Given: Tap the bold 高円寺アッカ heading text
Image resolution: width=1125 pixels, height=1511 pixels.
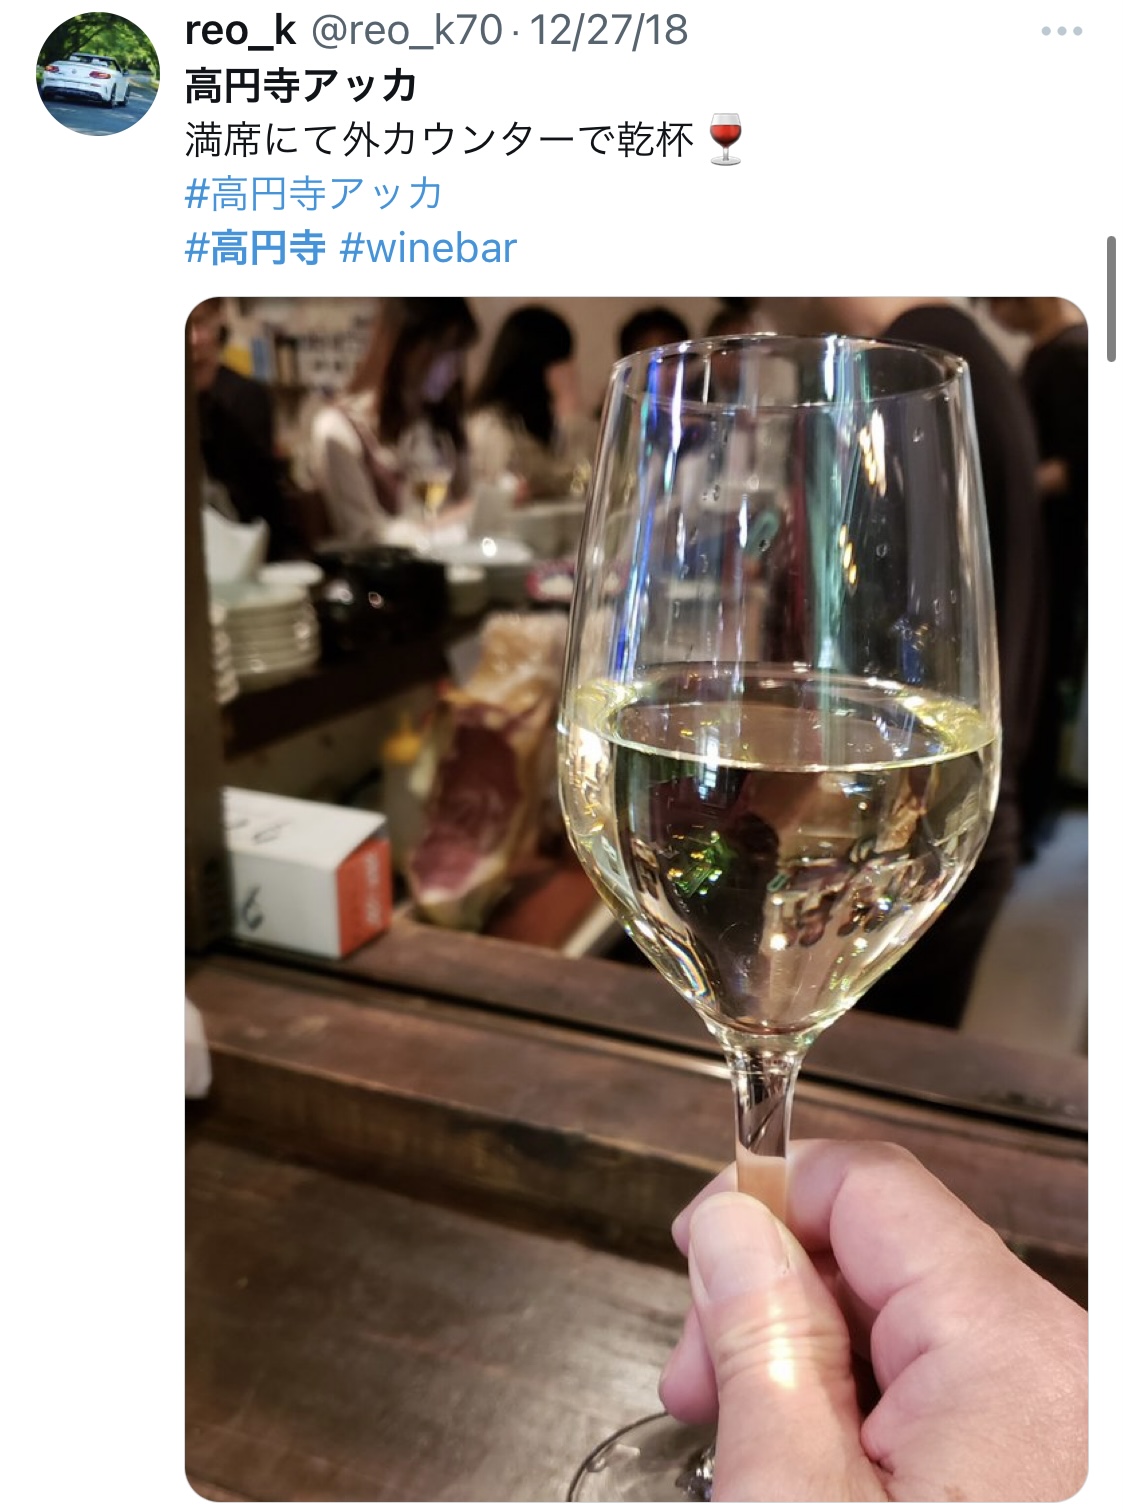Looking at the screenshot, I should click(301, 86).
